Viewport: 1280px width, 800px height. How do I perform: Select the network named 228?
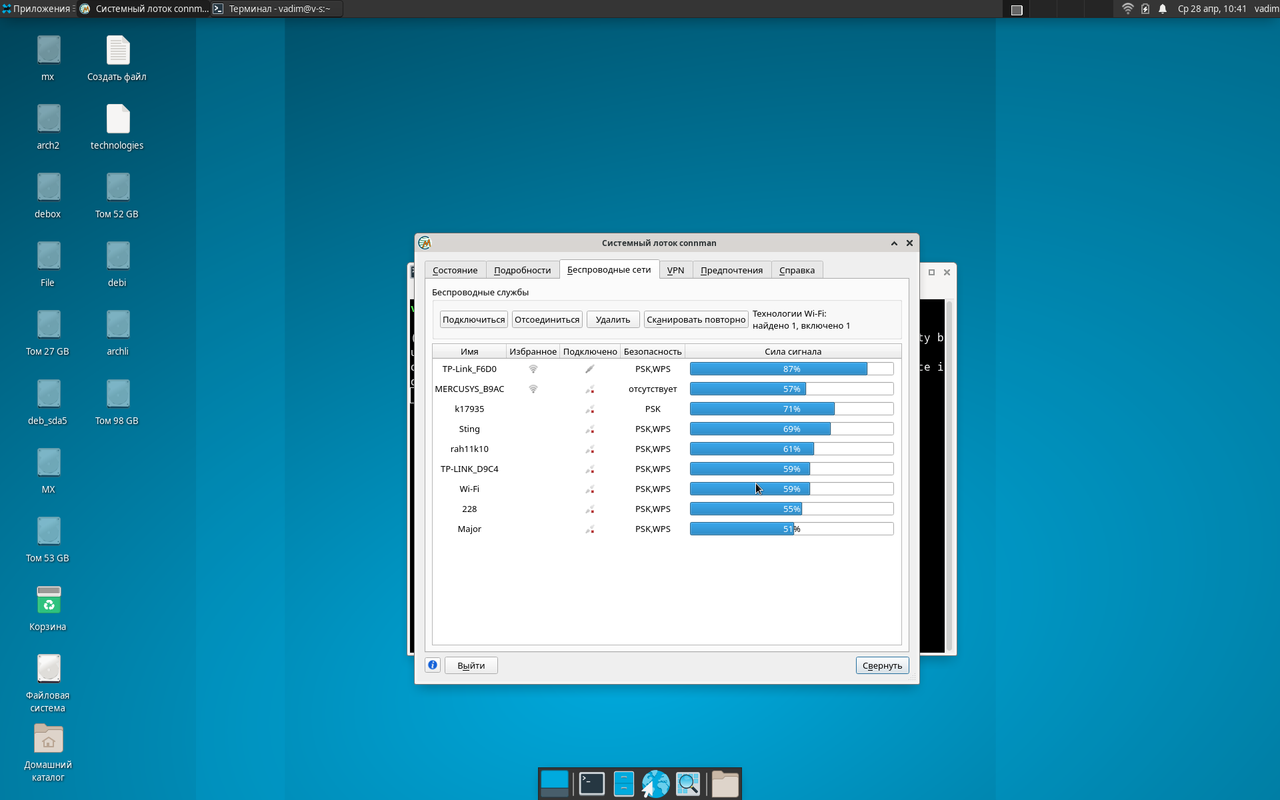click(469, 509)
